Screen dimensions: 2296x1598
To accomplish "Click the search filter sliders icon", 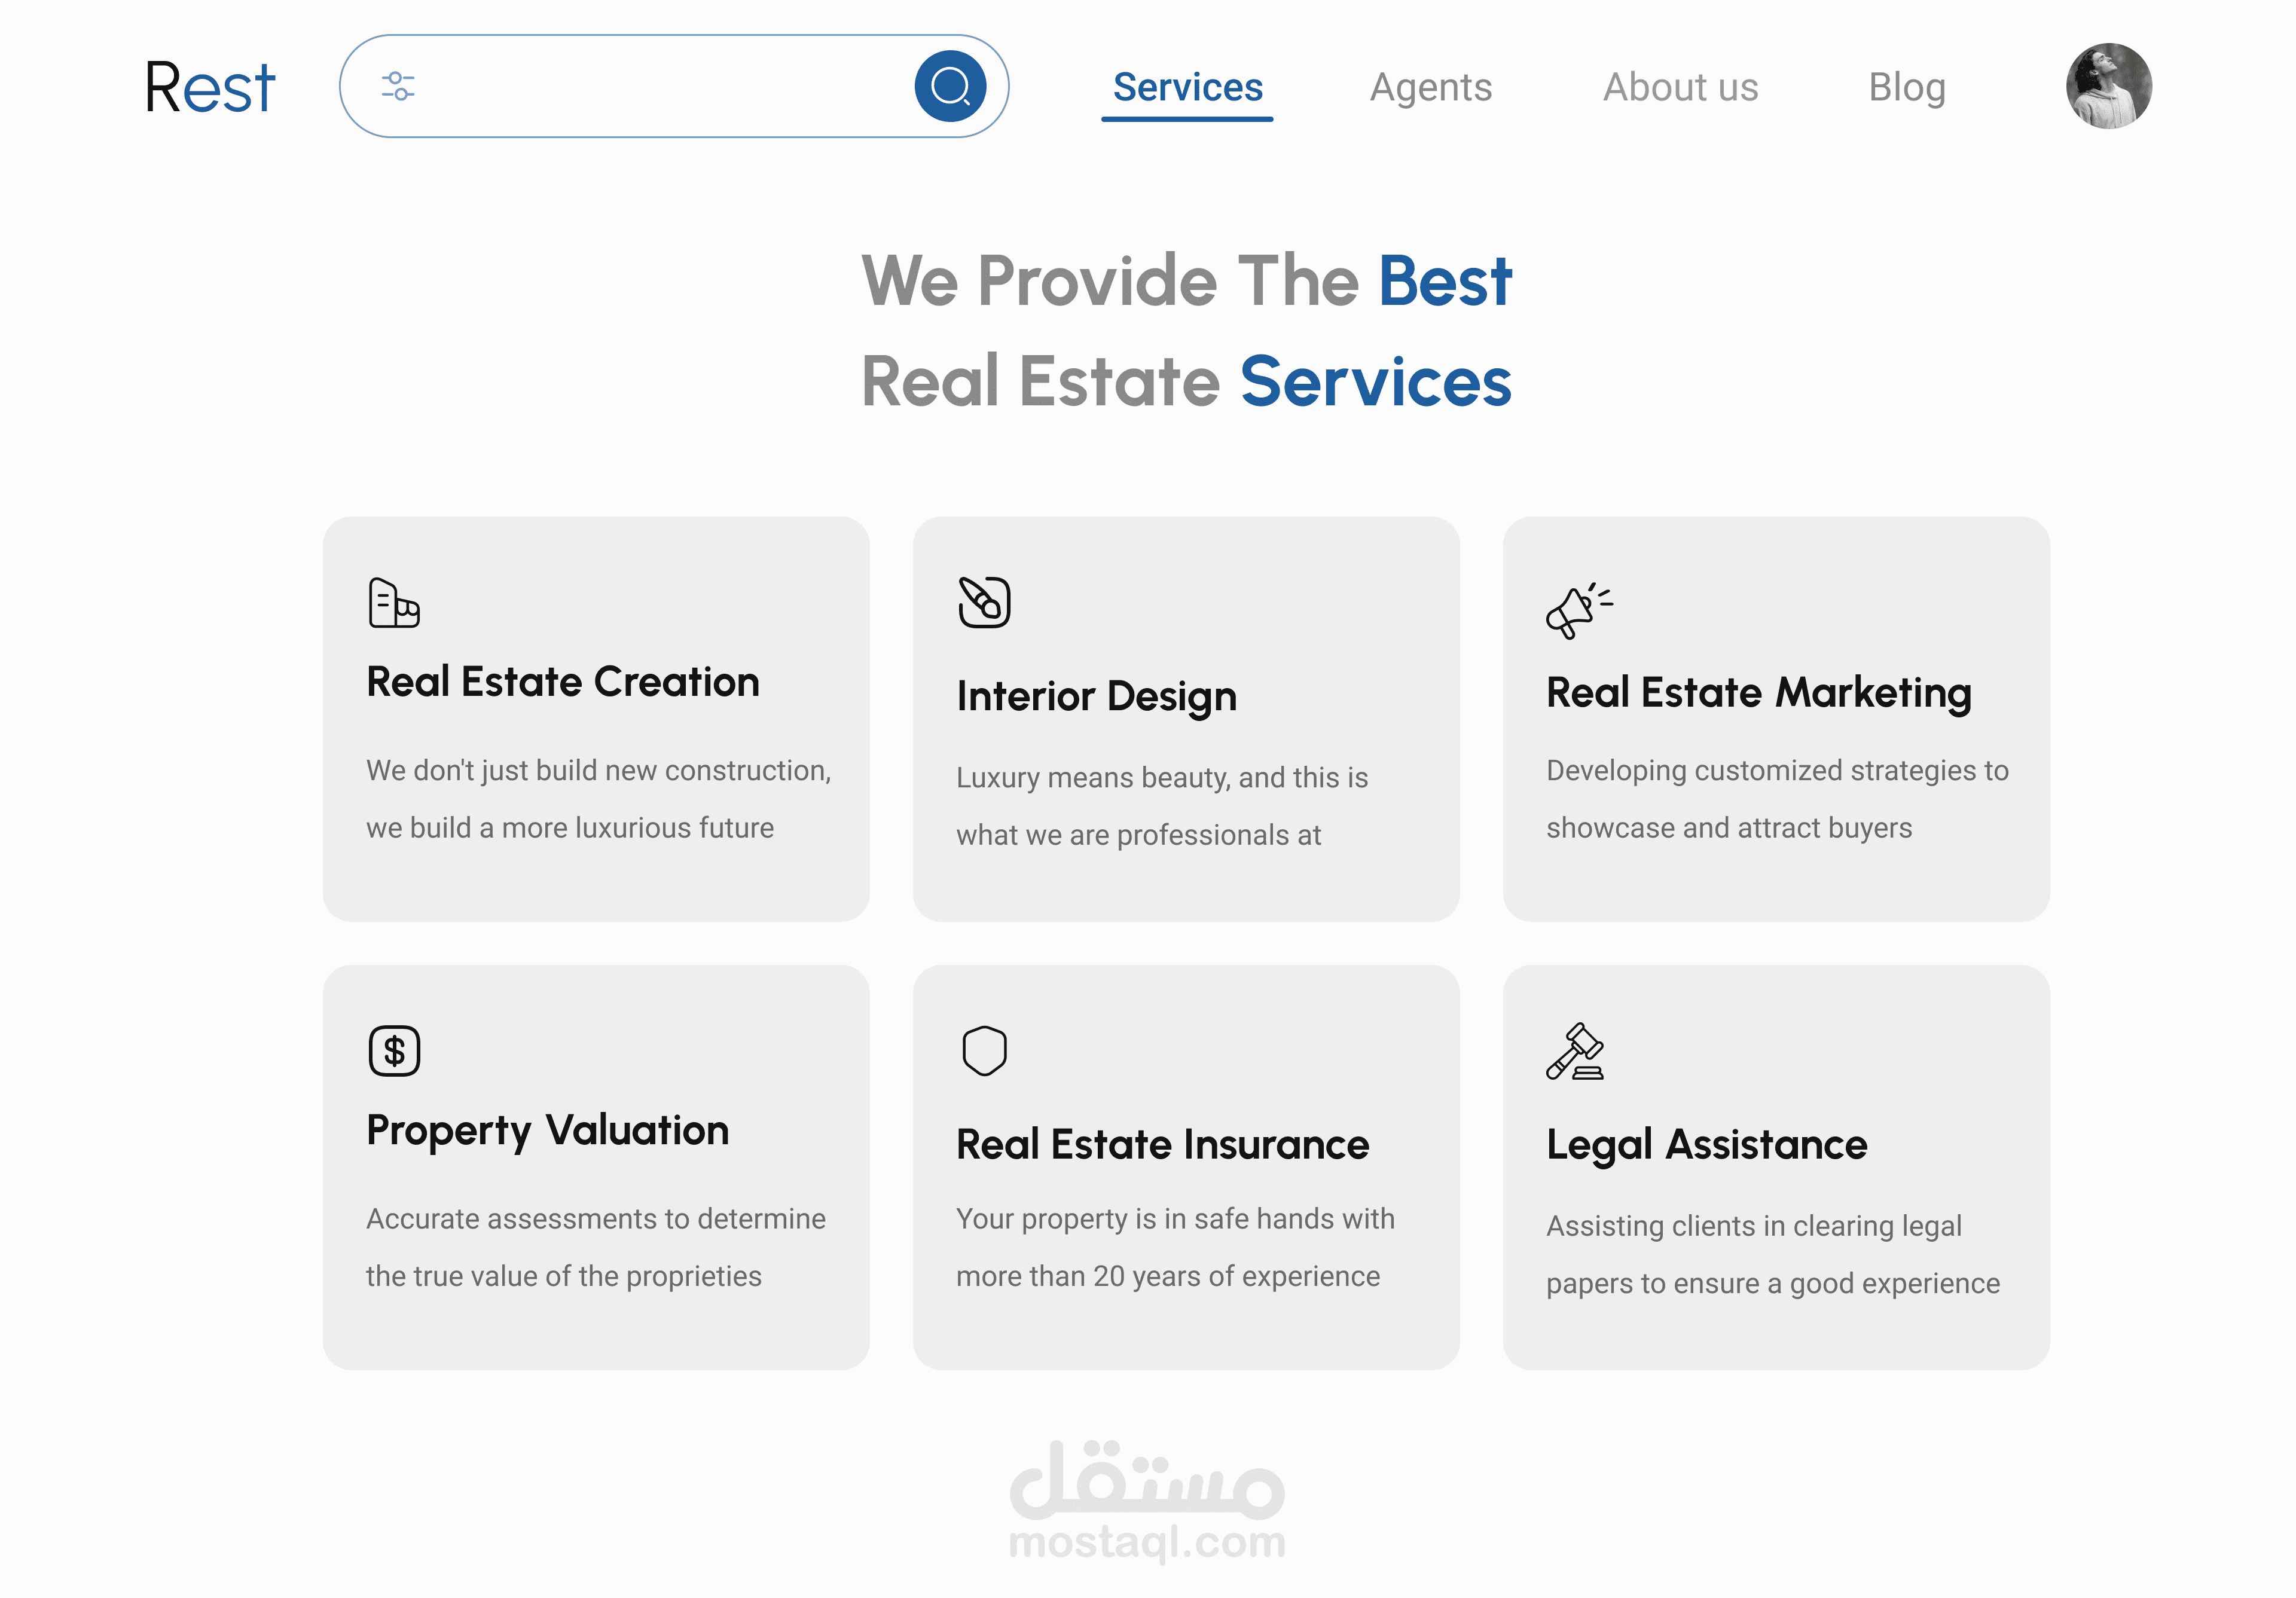I will tap(398, 87).
